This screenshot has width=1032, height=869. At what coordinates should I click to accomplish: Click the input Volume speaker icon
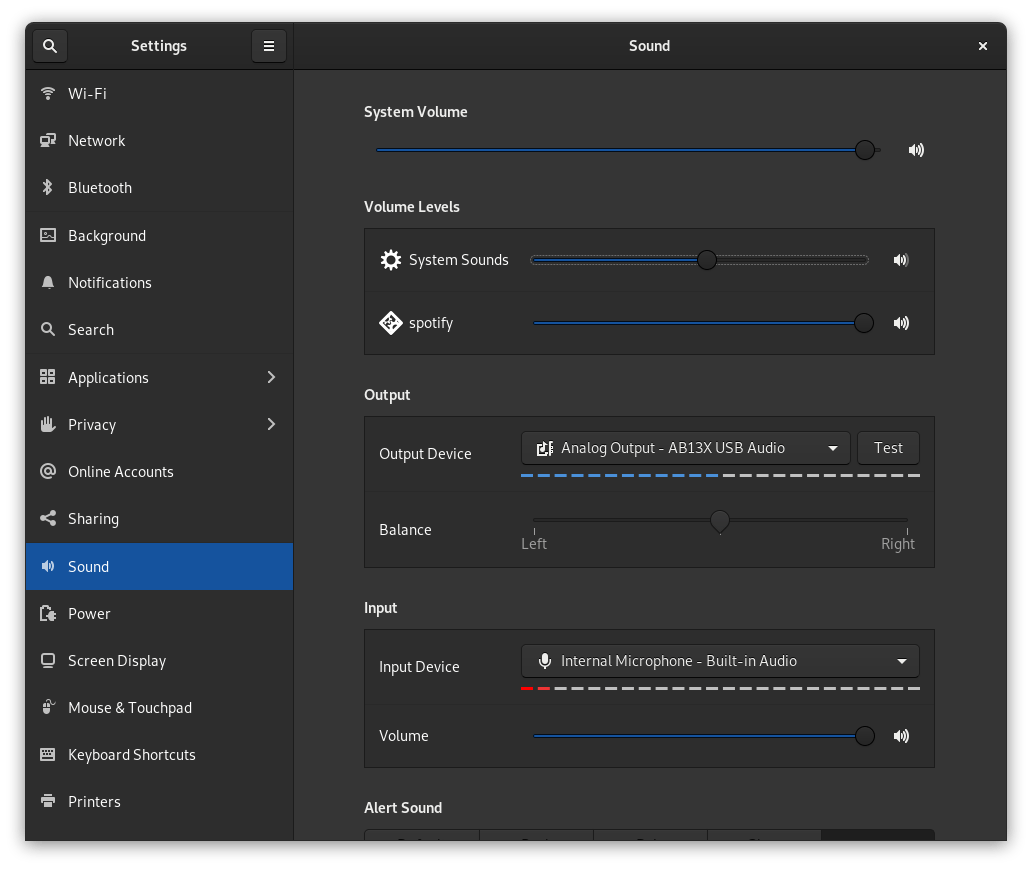point(901,736)
